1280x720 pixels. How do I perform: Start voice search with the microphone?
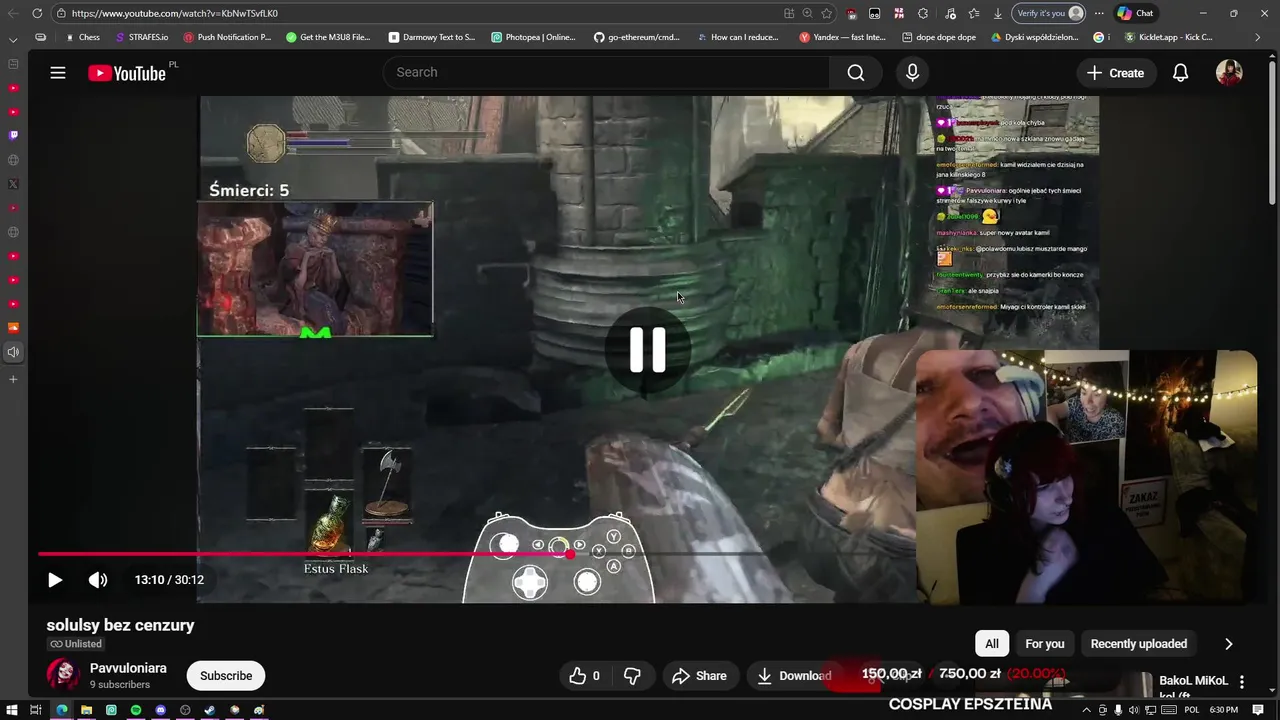click(912, 73)
